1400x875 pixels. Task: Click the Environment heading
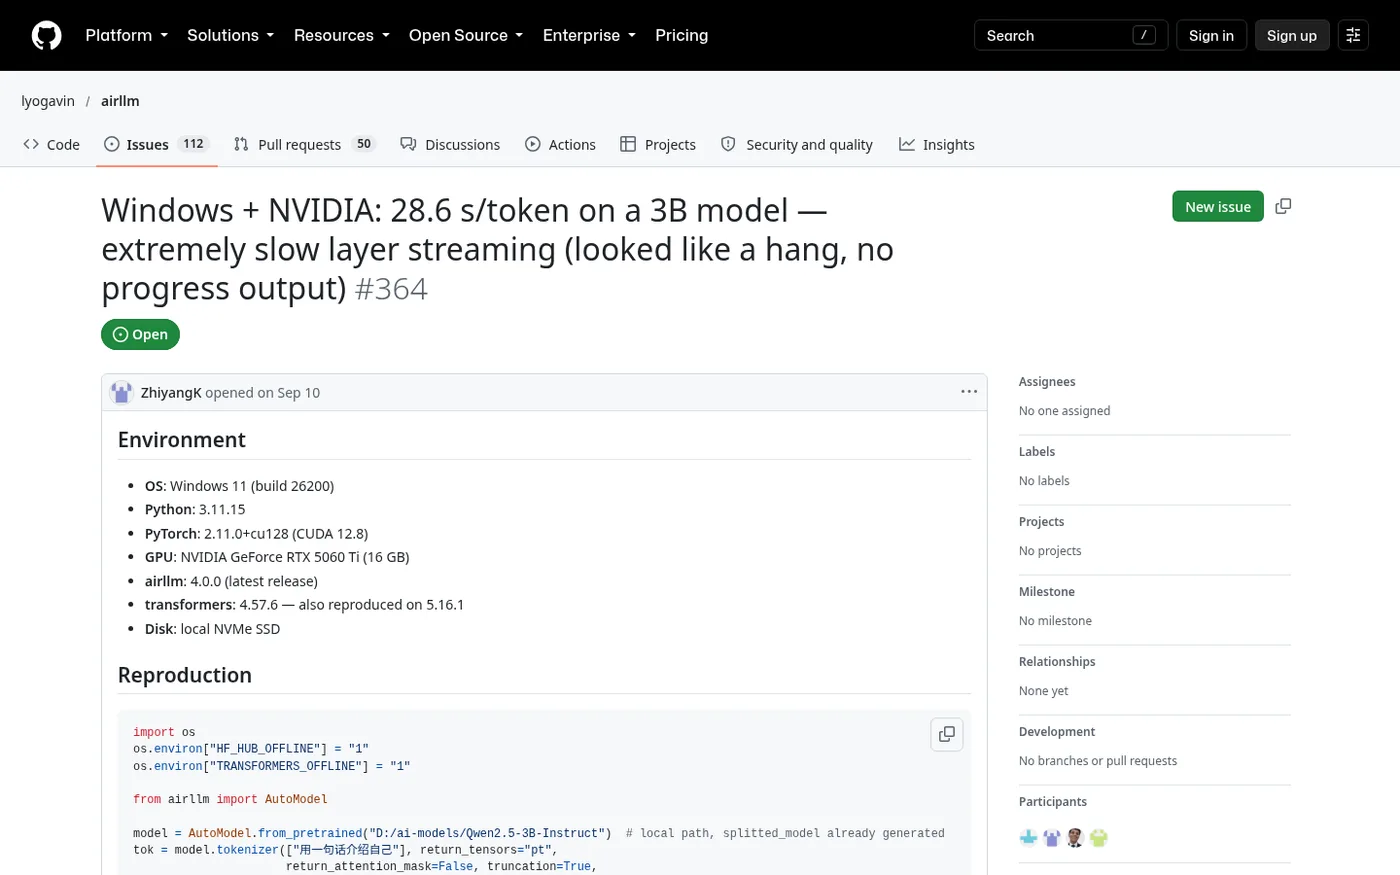[x=182, y=440]
